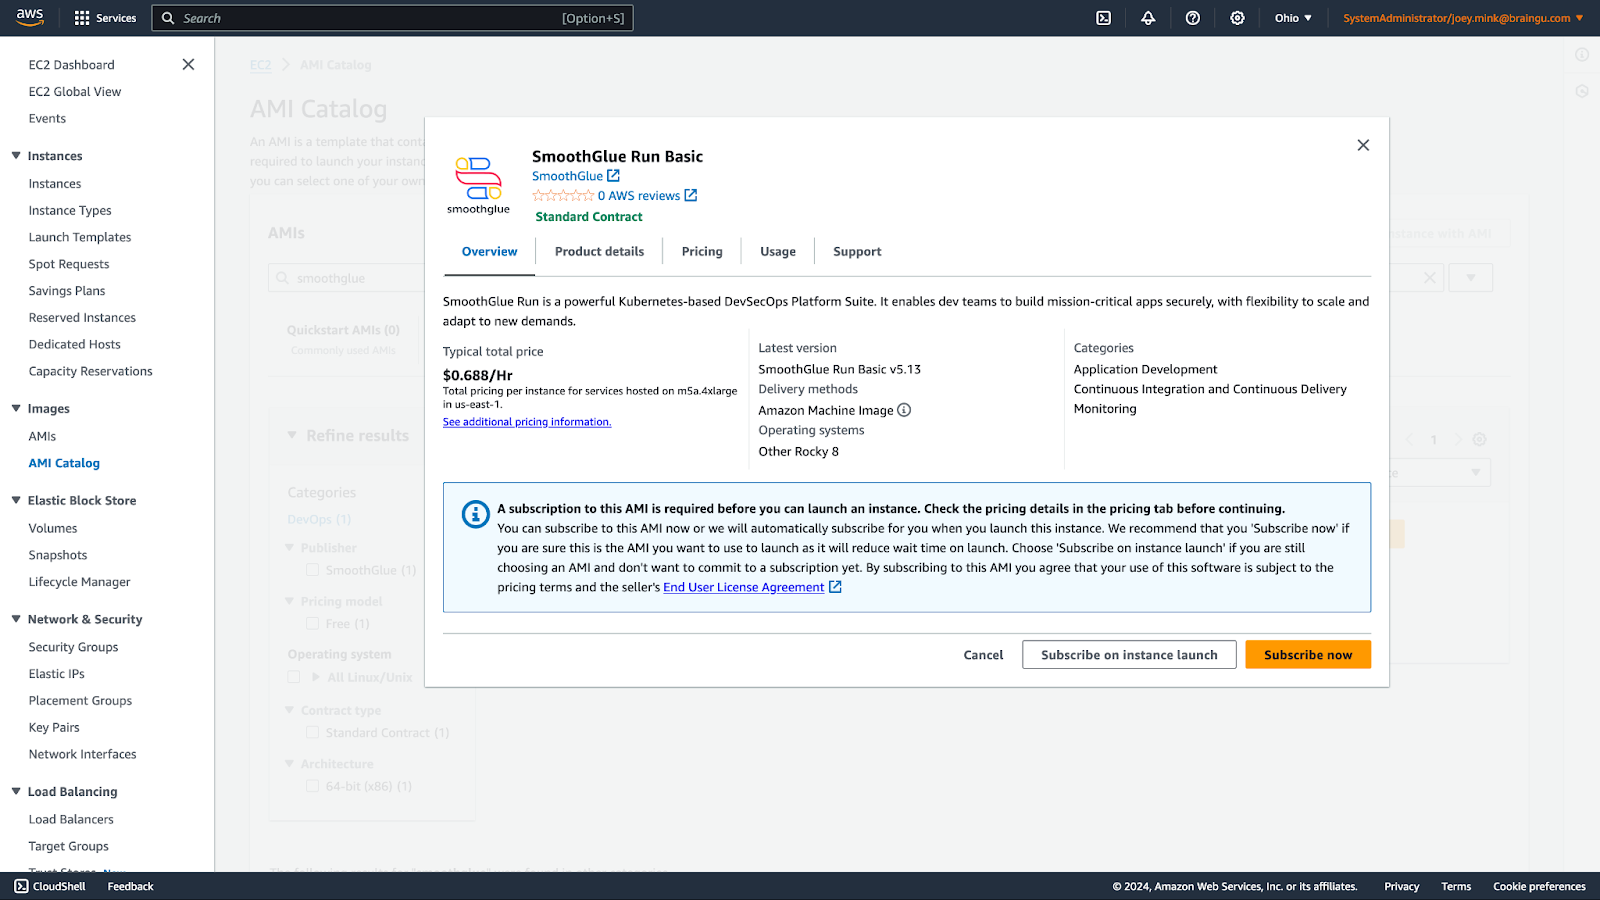Image resolution: width=1600 pixels, height=900 pixels.
Task: Open the SystemAdministrator account dropdown
Action: (x=1463, y=18)
